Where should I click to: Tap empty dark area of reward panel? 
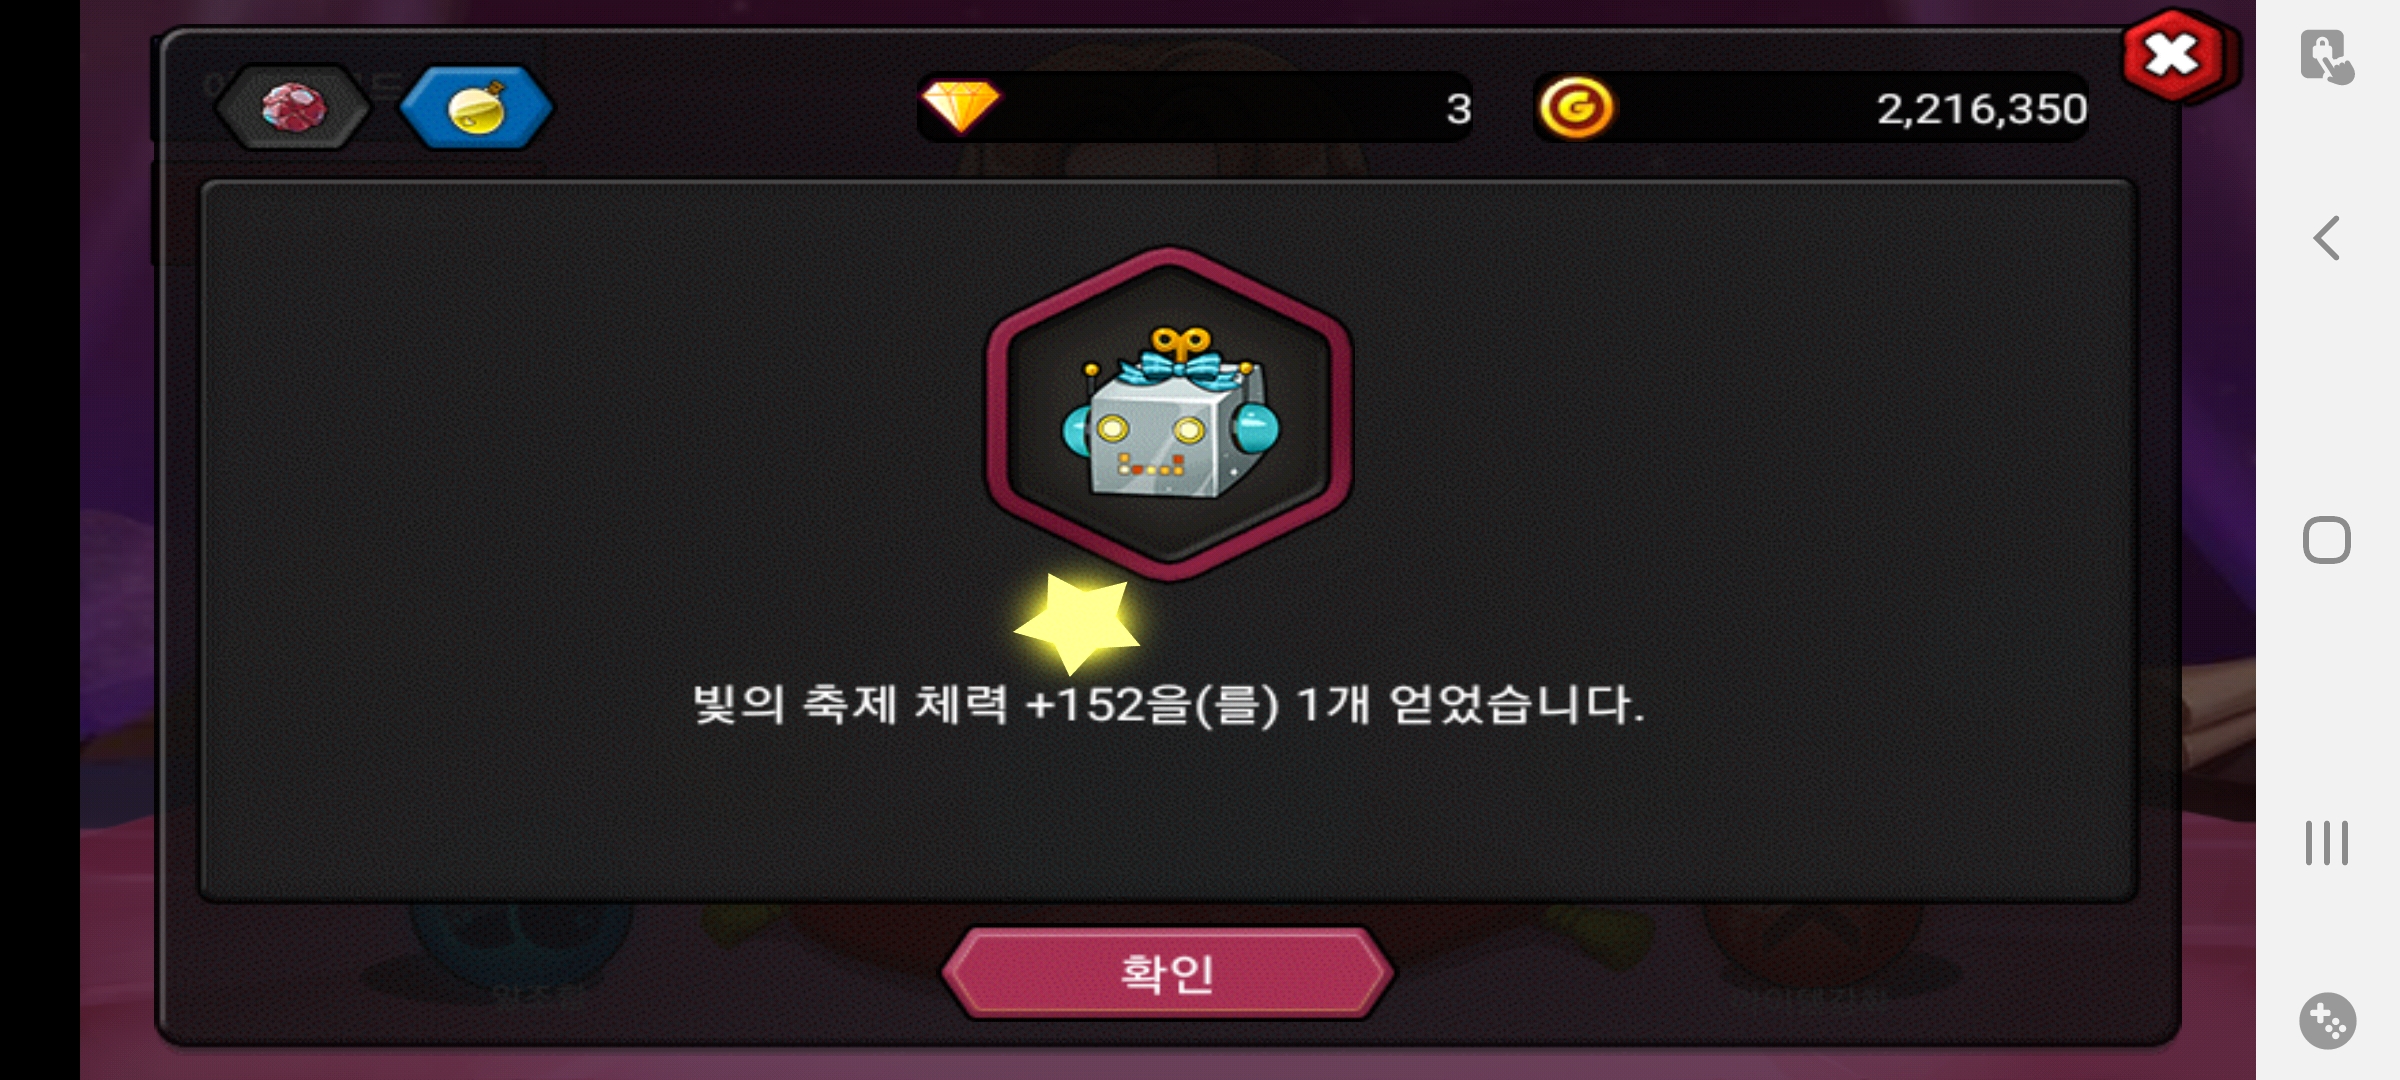[x=600, y=450]
